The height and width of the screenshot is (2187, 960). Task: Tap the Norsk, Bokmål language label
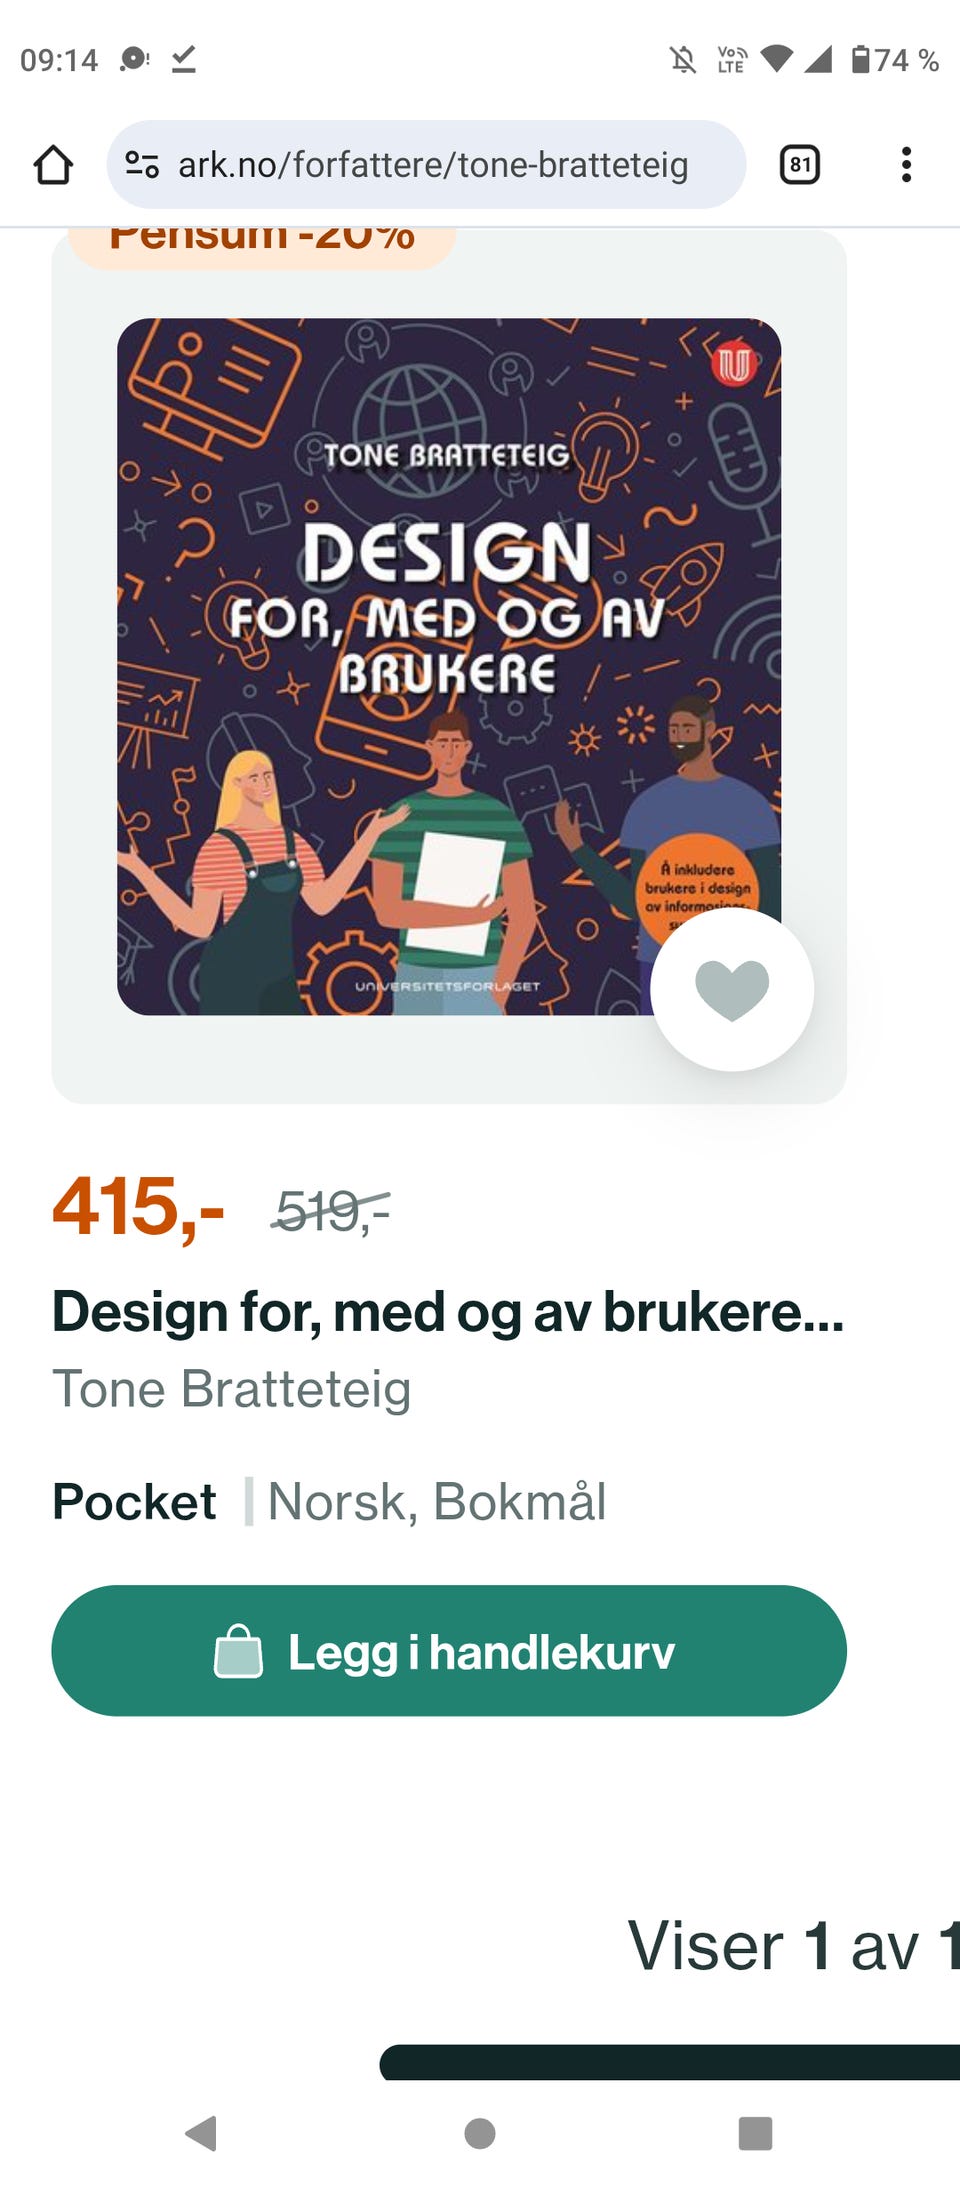pyautogui.click(x=437, y=1502)
